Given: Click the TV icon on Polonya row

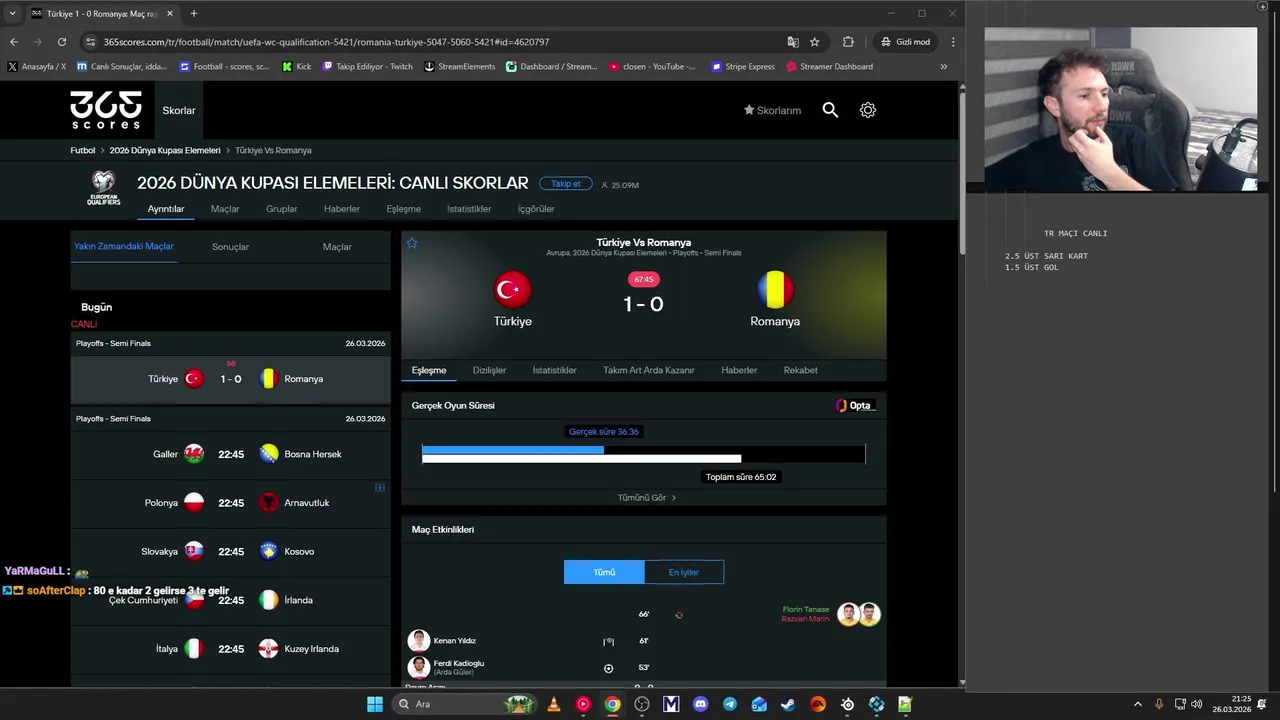Looking at the screenshot, I should click(380, 488).
